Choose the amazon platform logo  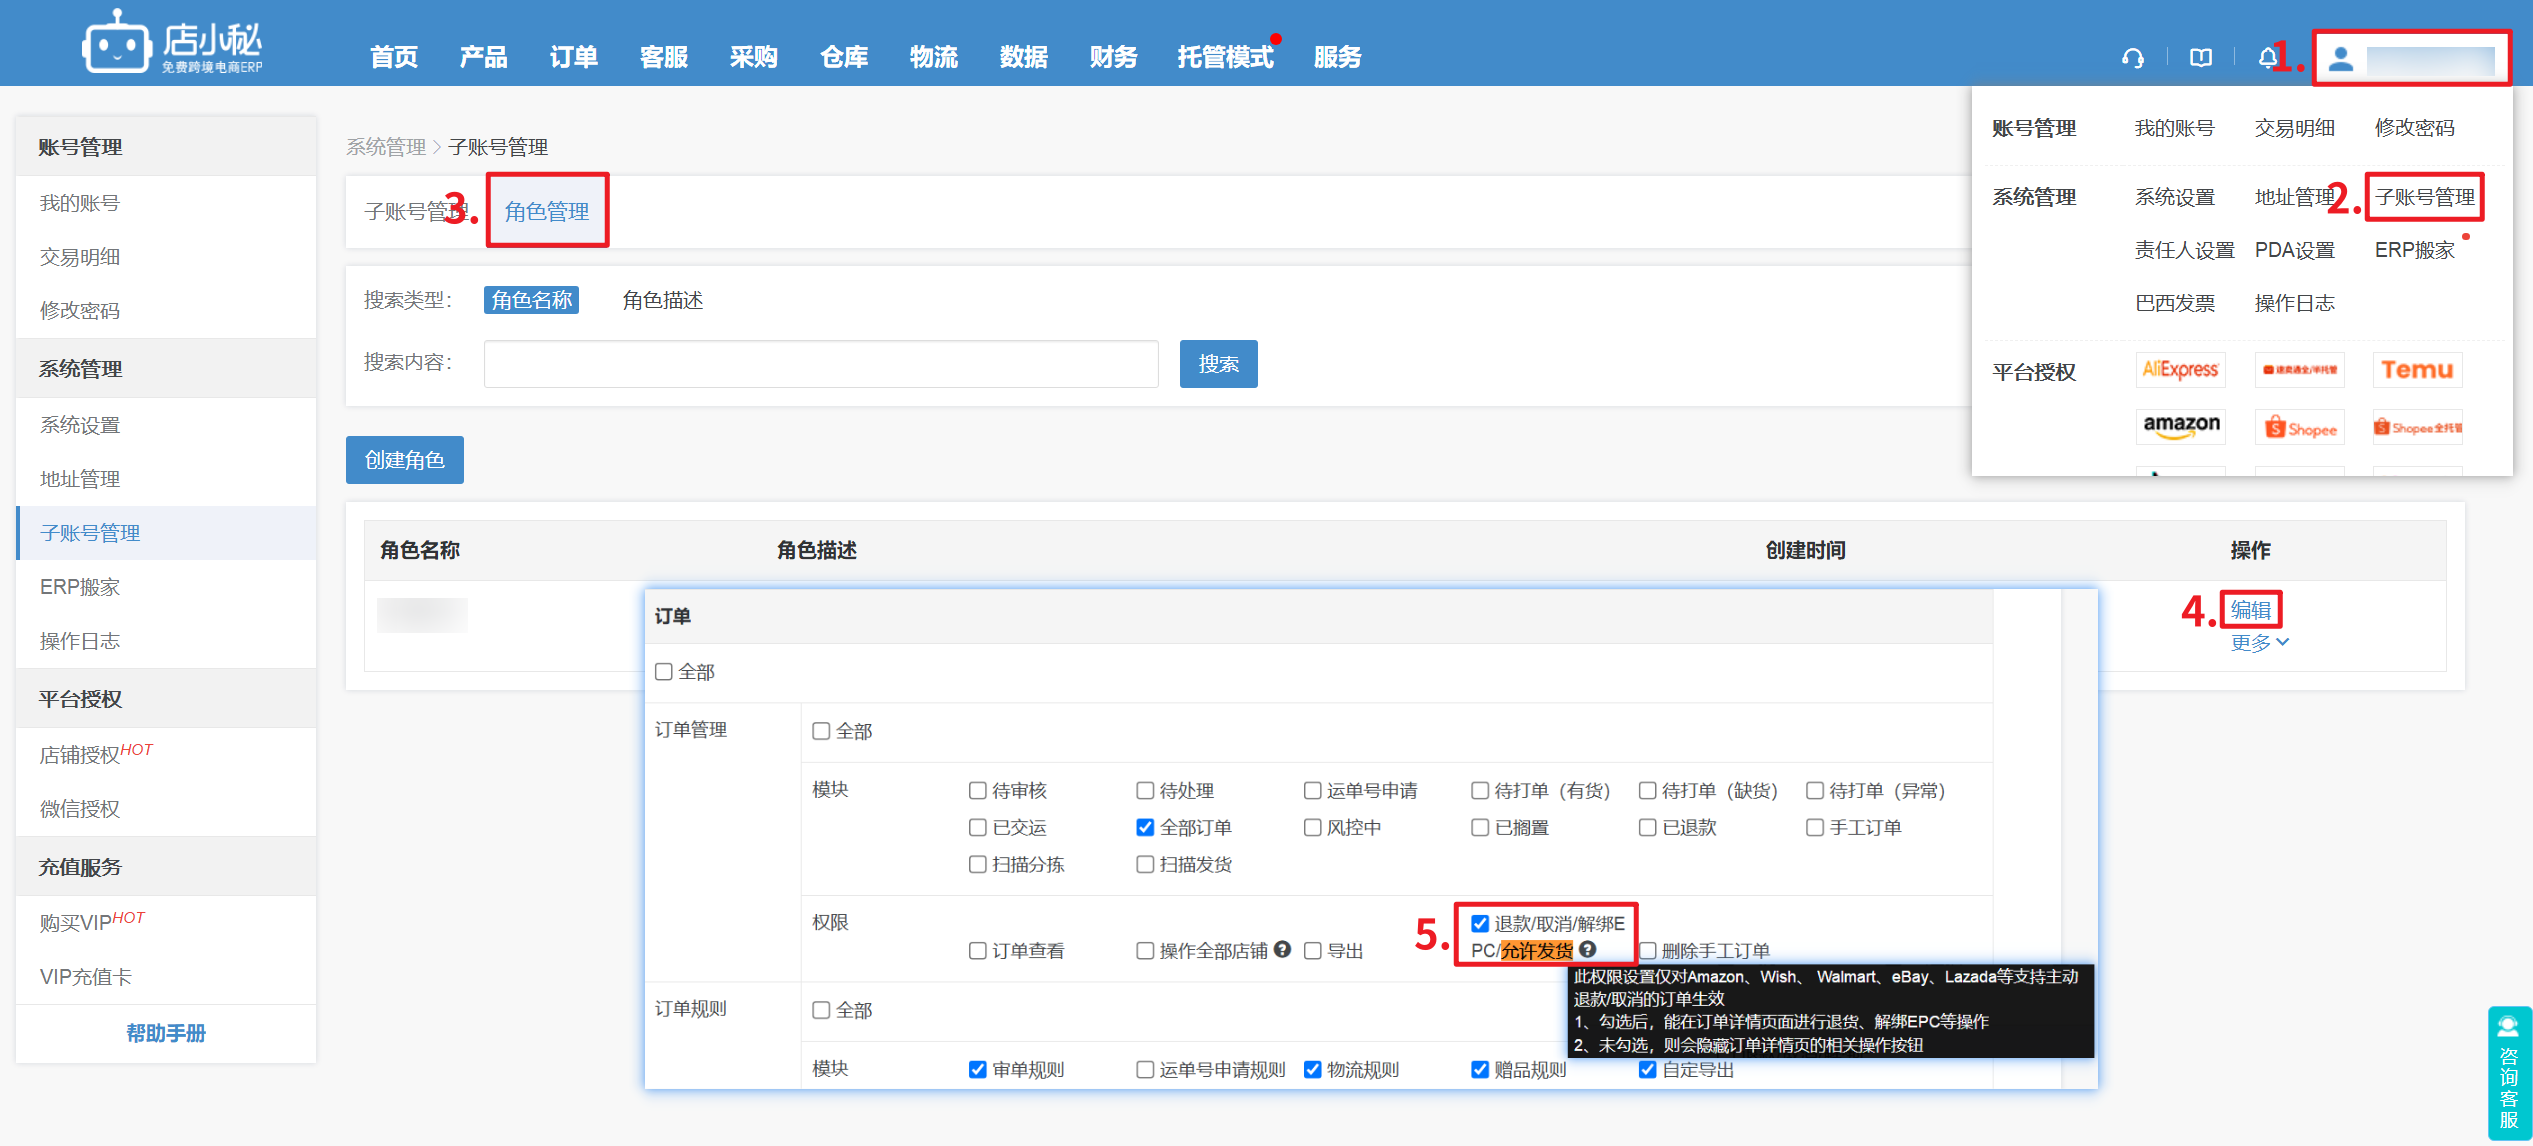click(2180, 427)
